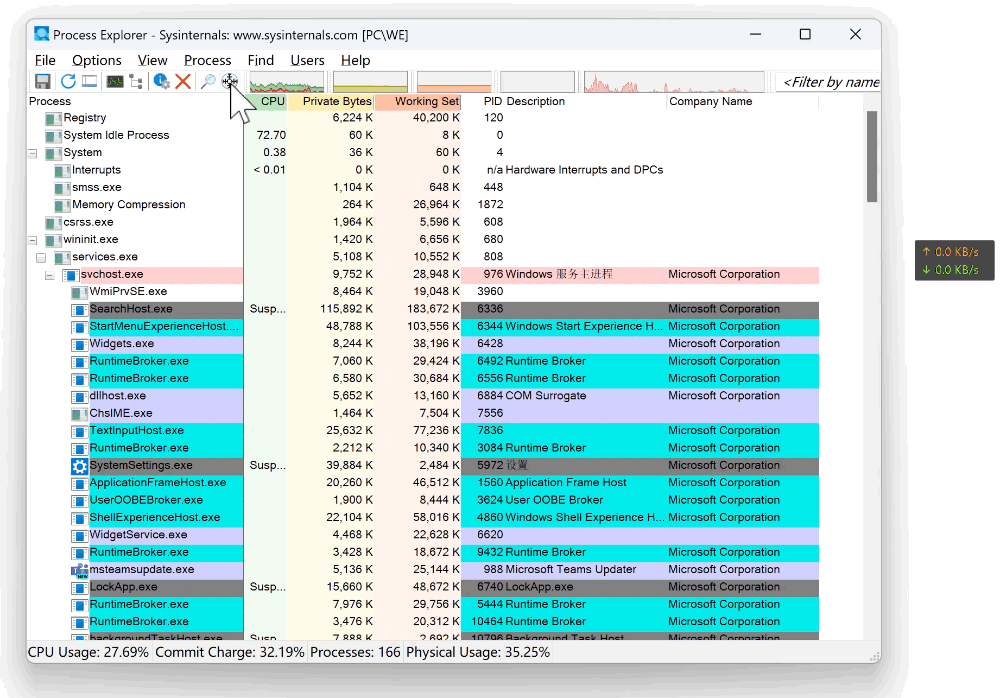Collapse the services.exe tree node
The width and height of the screenshot is (1000, 698).
click(x=41, y=257)
